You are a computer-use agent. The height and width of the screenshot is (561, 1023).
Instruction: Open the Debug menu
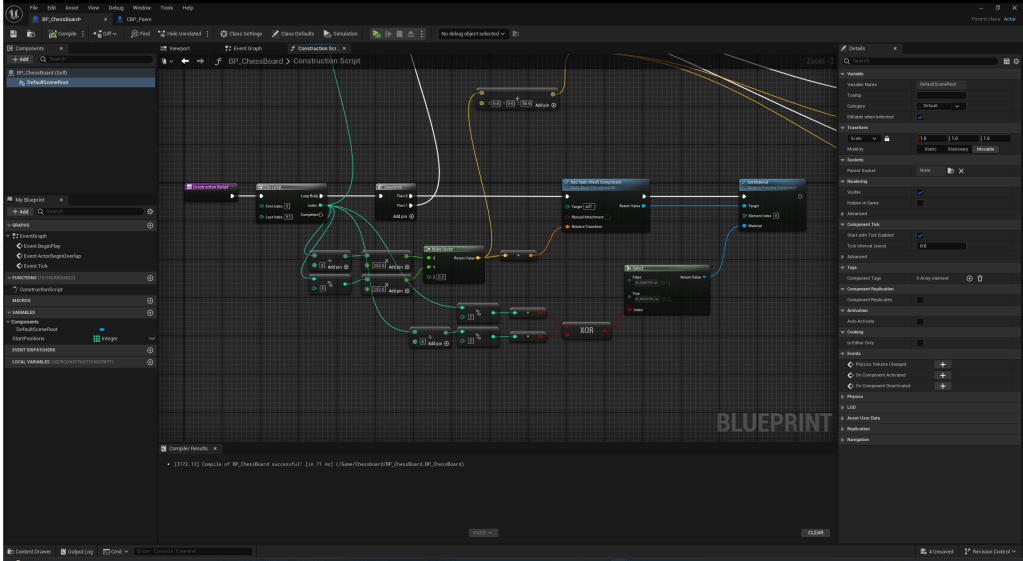pos(116,7)
